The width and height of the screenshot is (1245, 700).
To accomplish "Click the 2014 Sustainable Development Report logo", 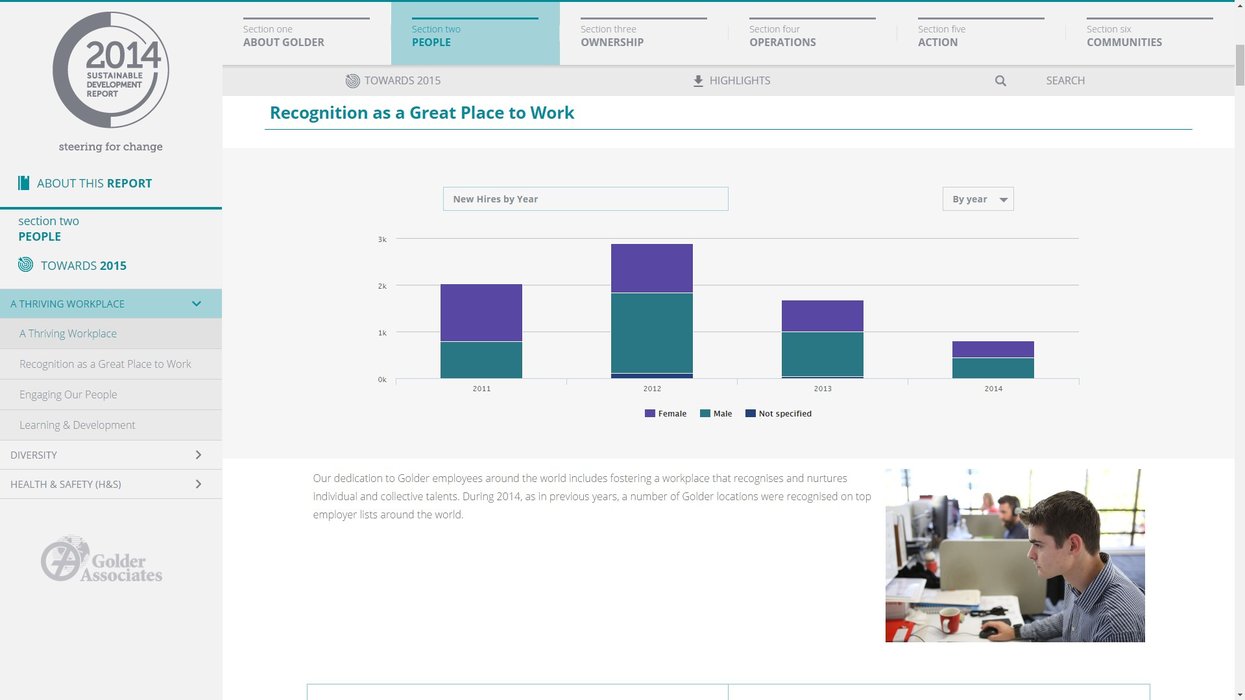I will [110, 70].
